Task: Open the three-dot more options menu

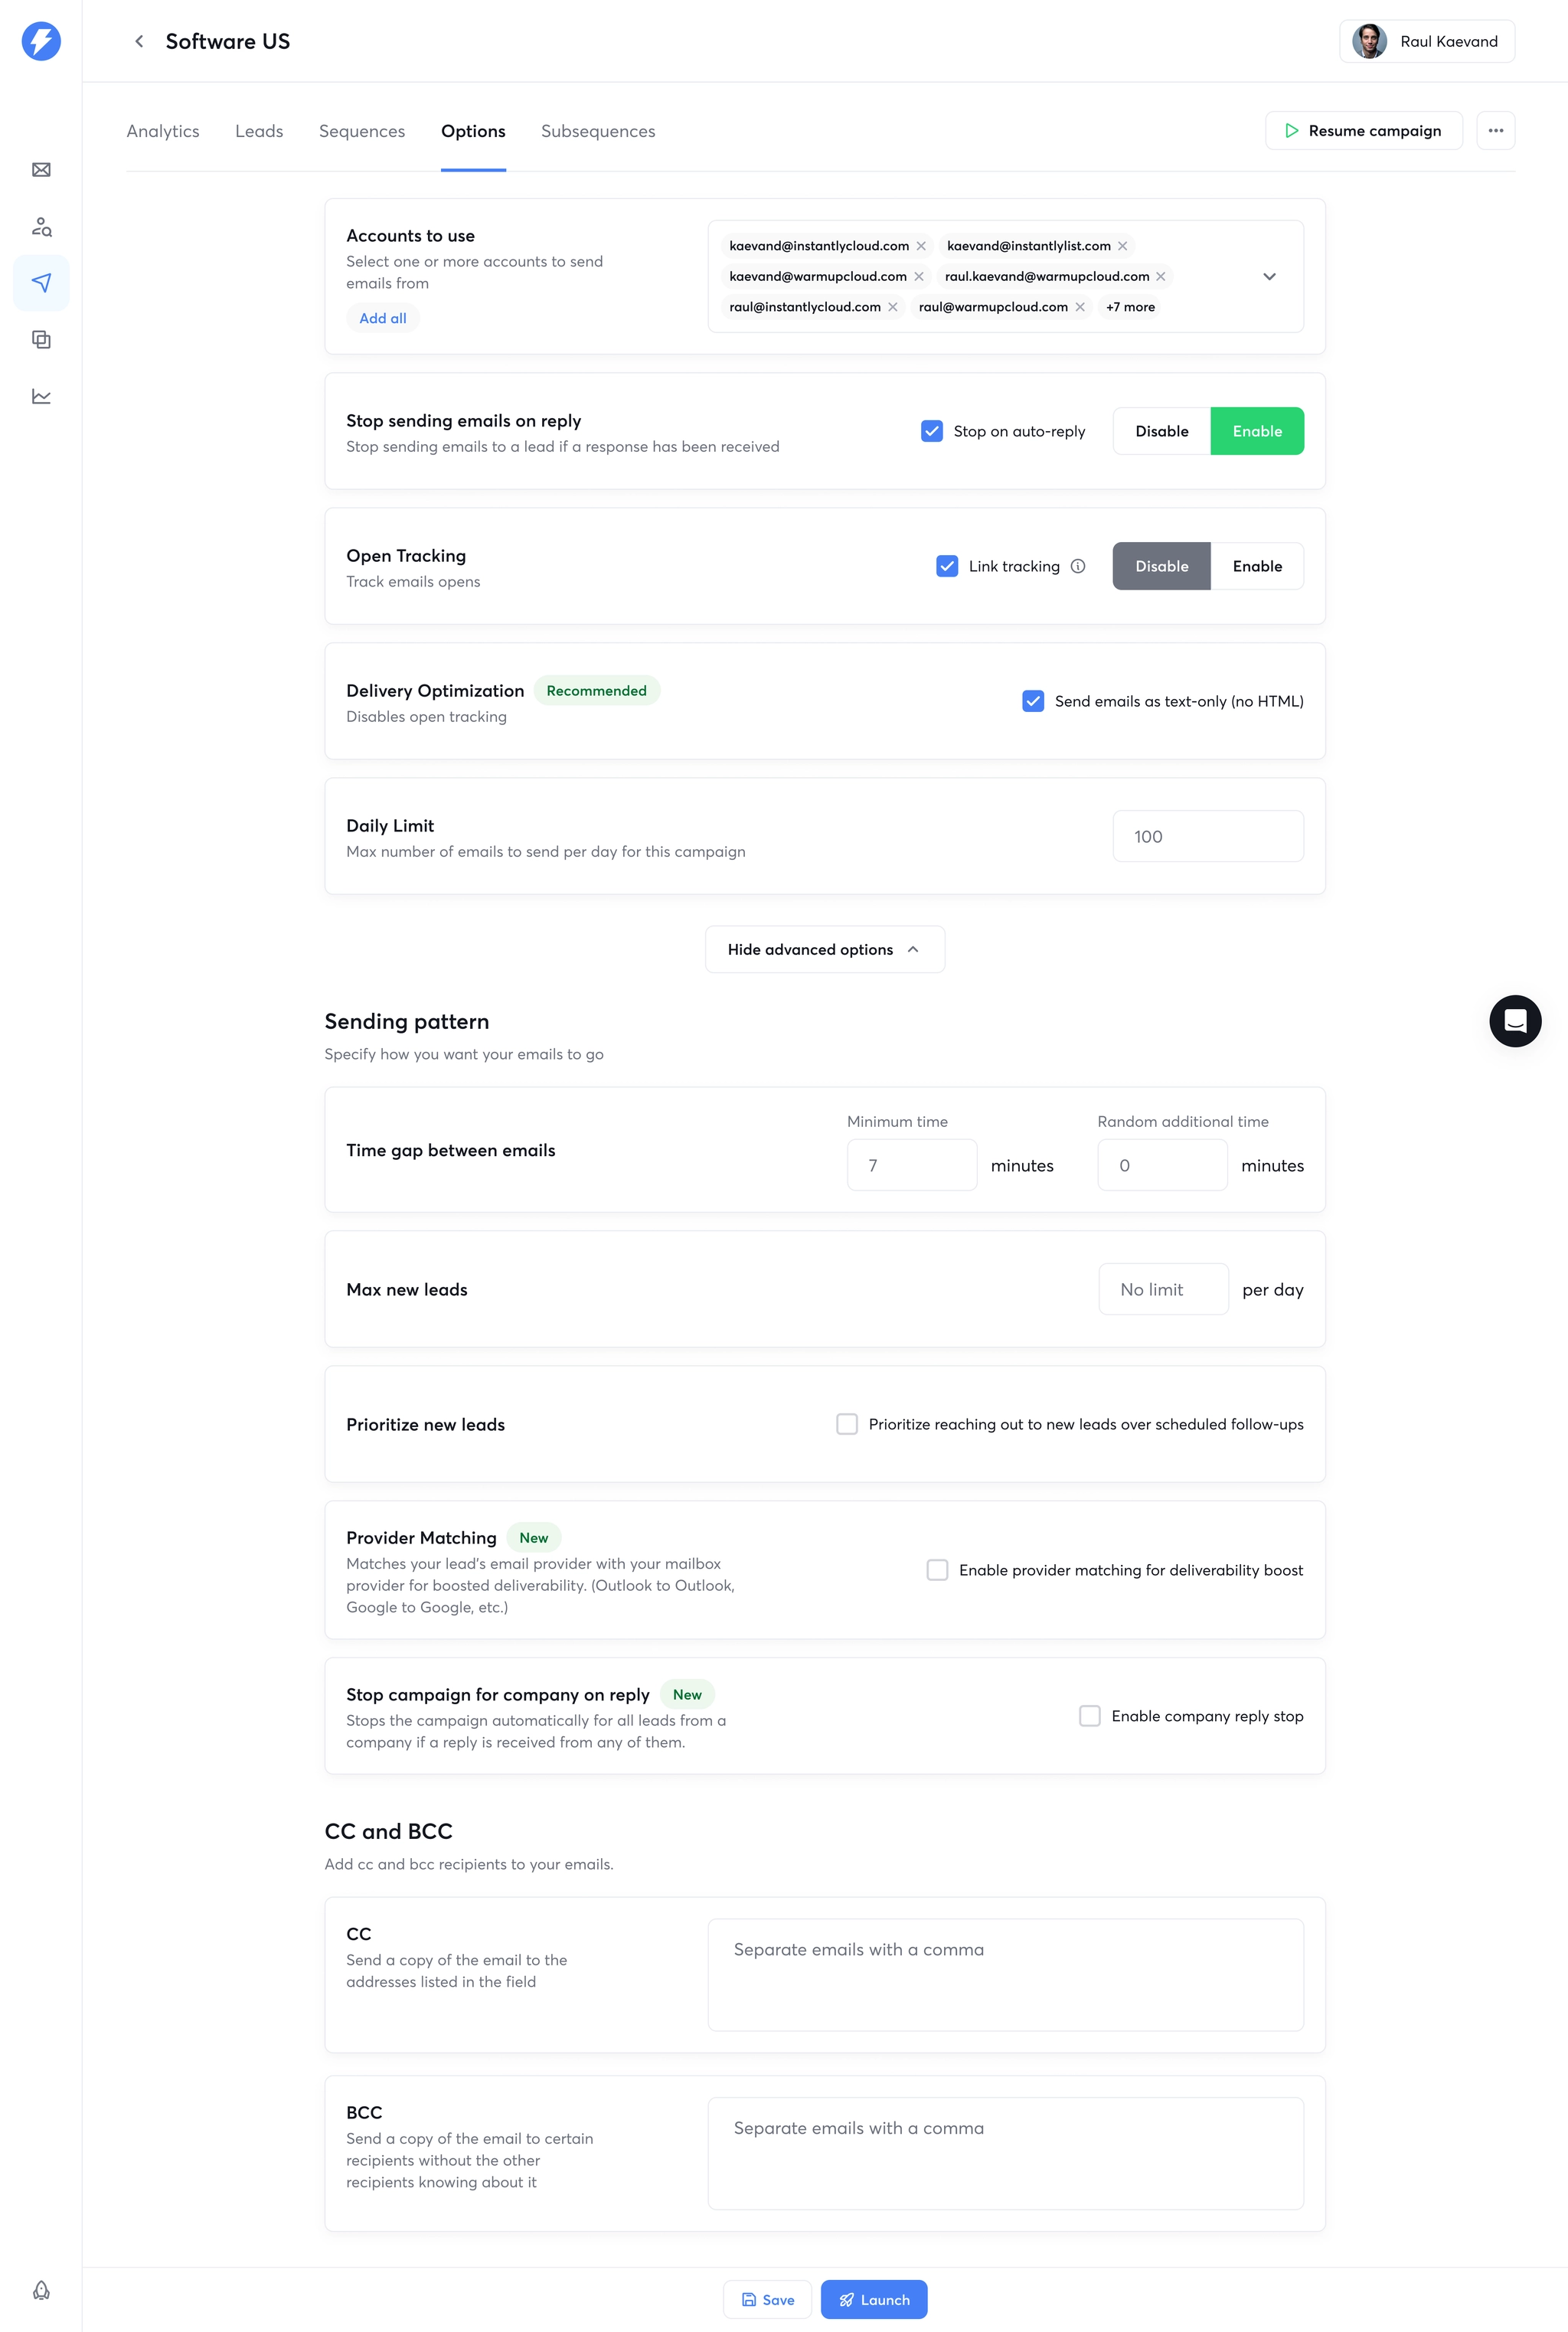Action: (1495, 131)
